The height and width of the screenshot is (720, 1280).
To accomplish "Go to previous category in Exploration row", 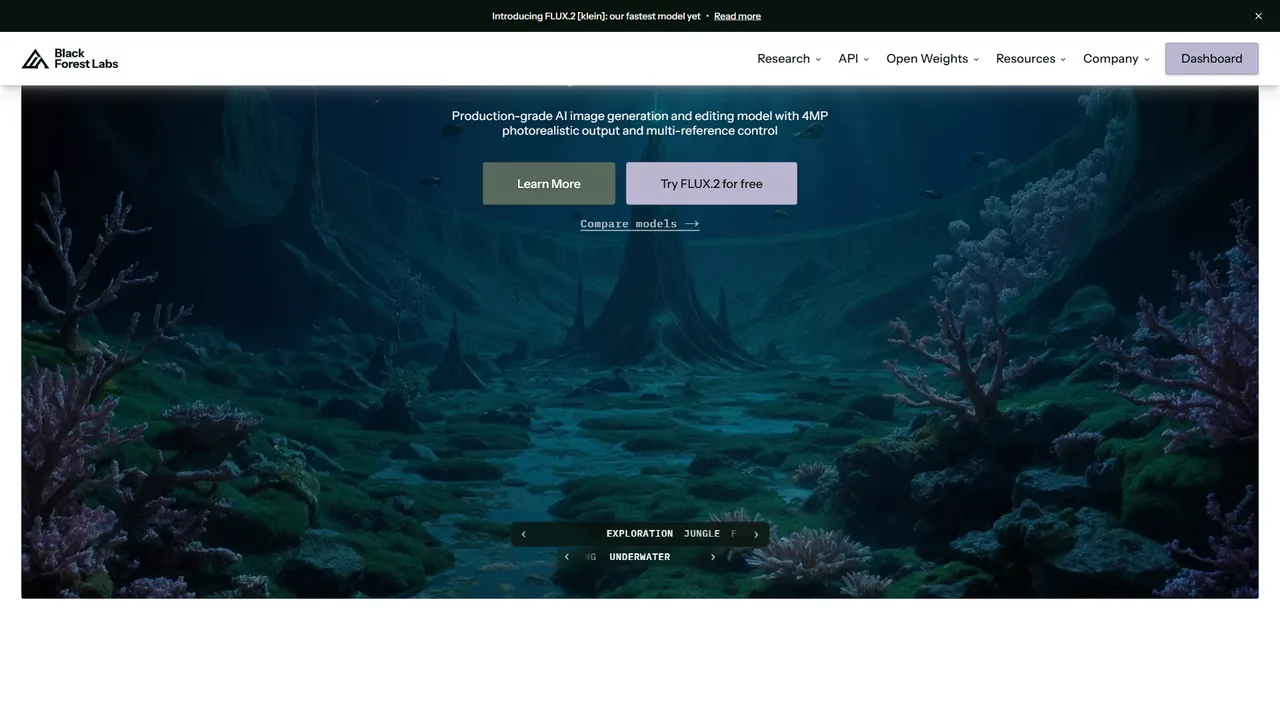I will 523,534.
